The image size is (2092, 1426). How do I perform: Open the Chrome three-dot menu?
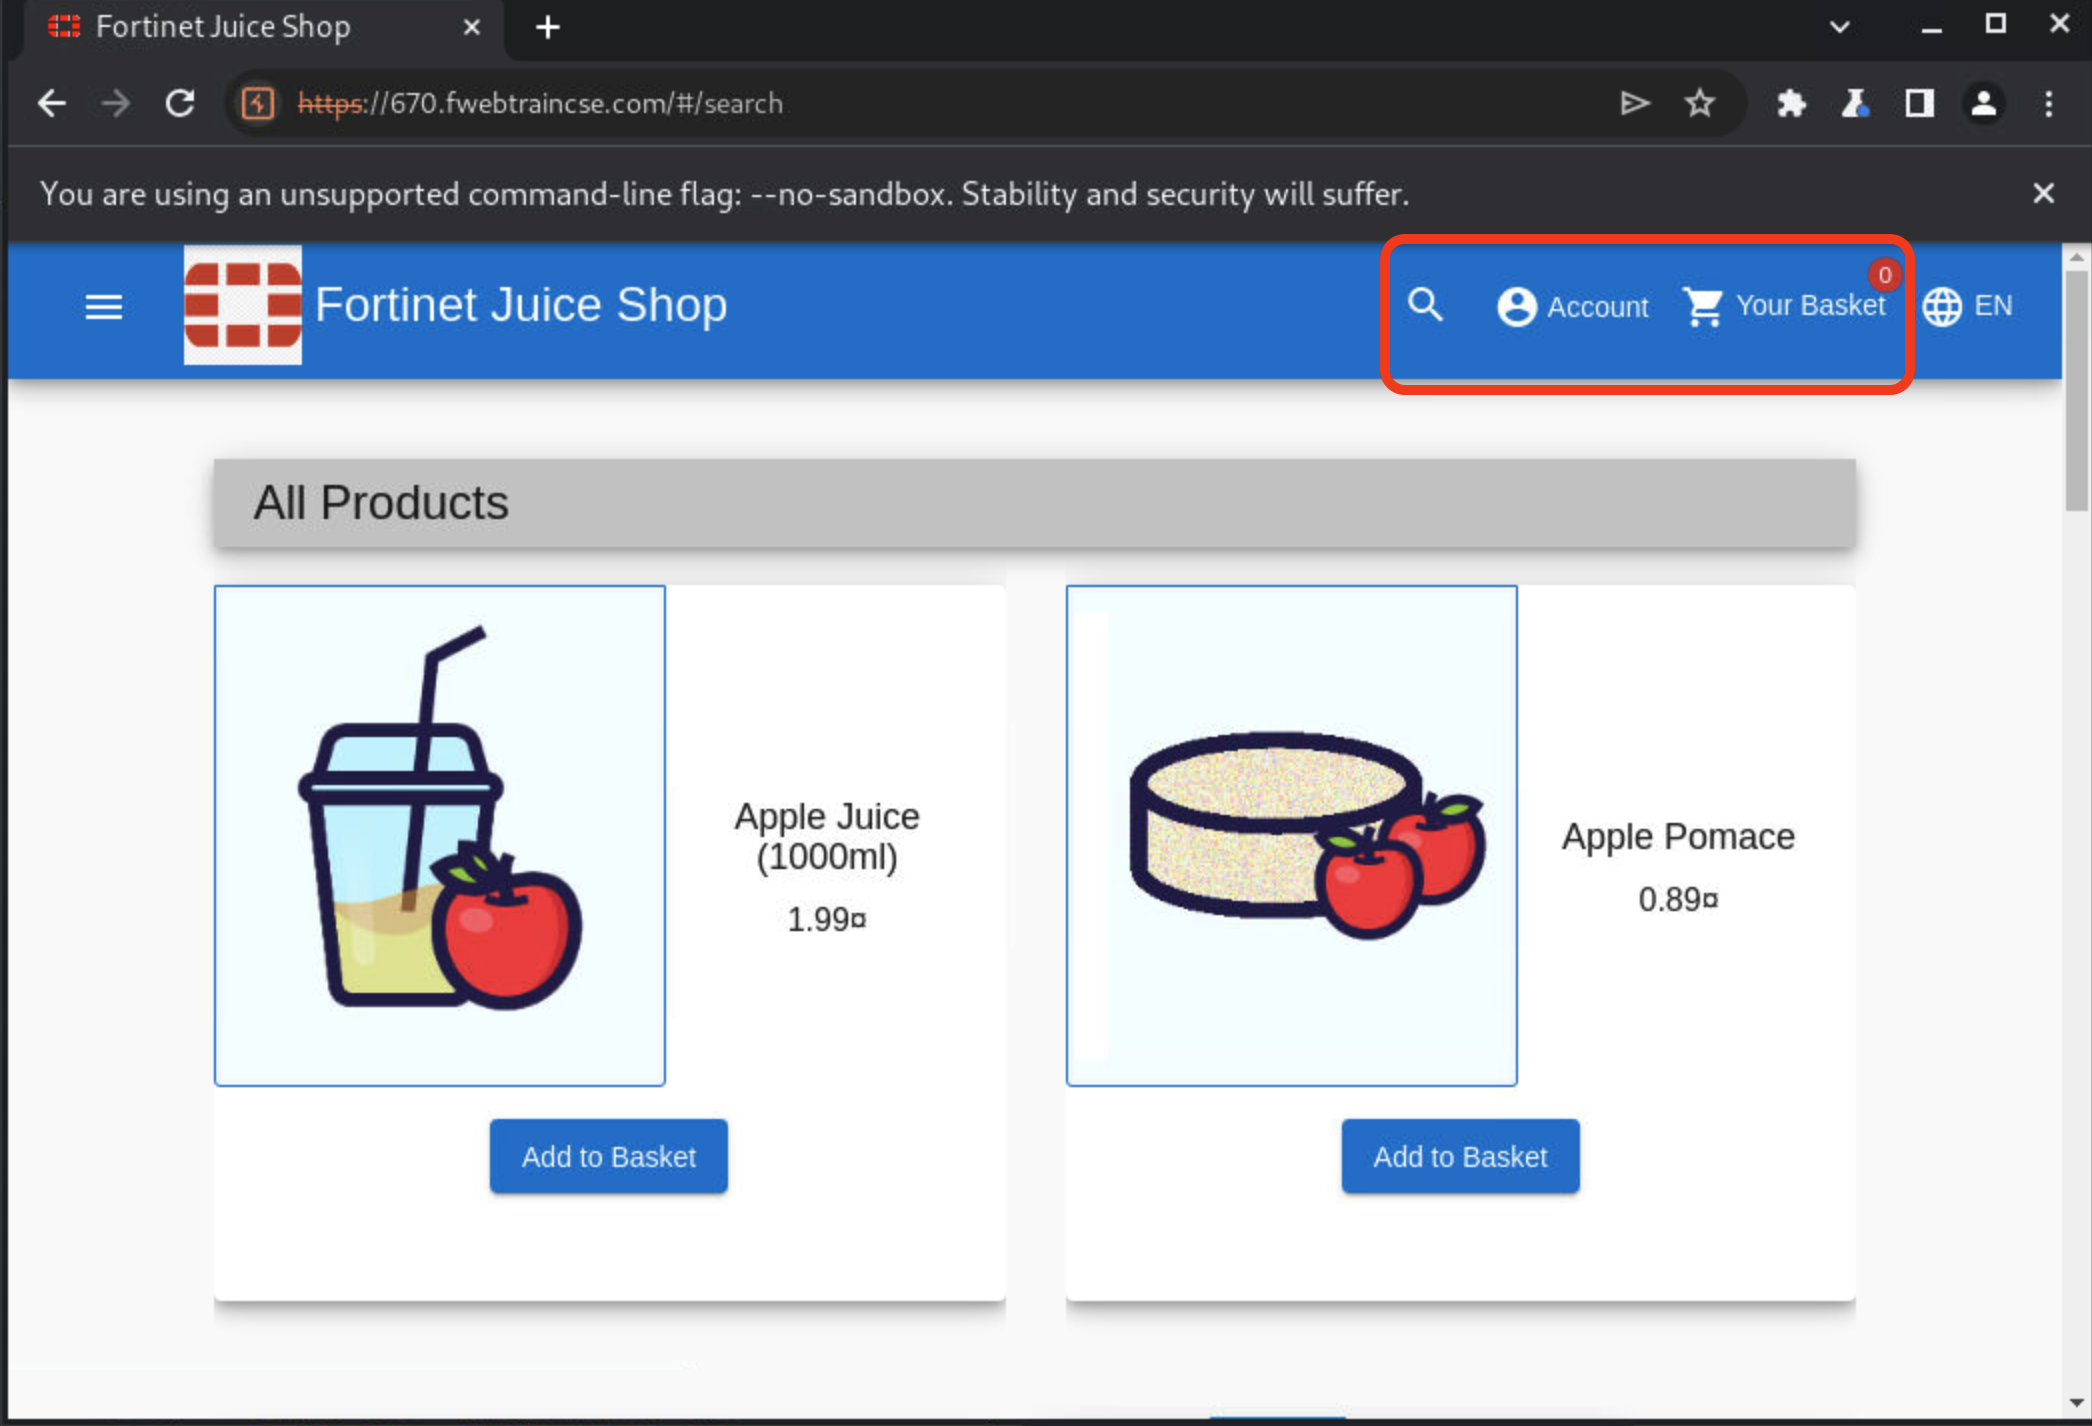(2049, 103)
